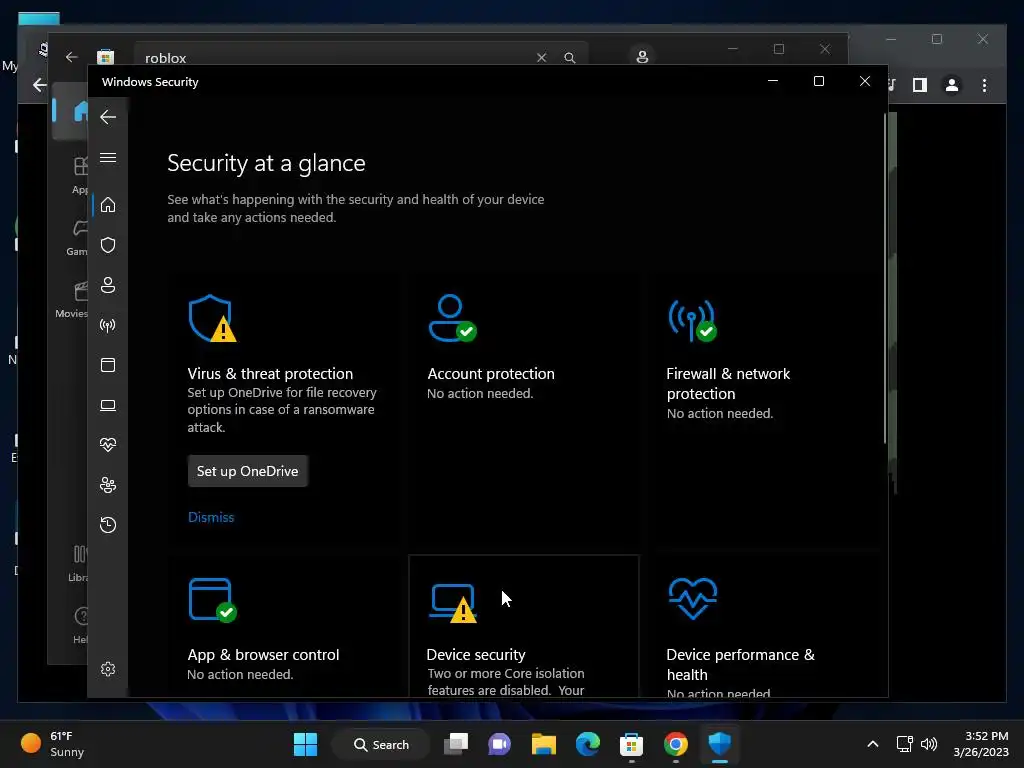
Task: Open Virus & threat protection heading
Action: click(x=270, y=374)
